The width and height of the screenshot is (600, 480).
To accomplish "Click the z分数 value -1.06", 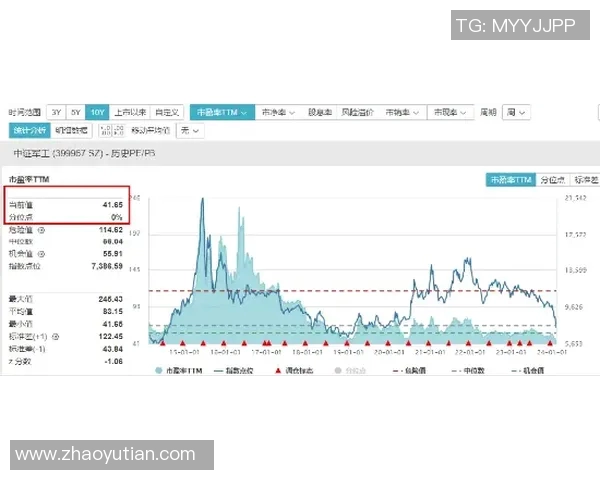I will click(x=113, y=361).
